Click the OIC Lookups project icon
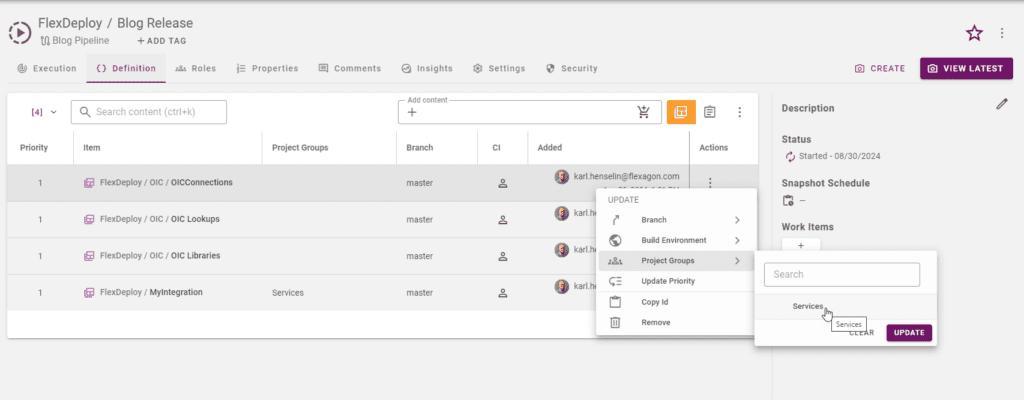Viewport: 1024px width, 400px height. [x=89, y=220]
